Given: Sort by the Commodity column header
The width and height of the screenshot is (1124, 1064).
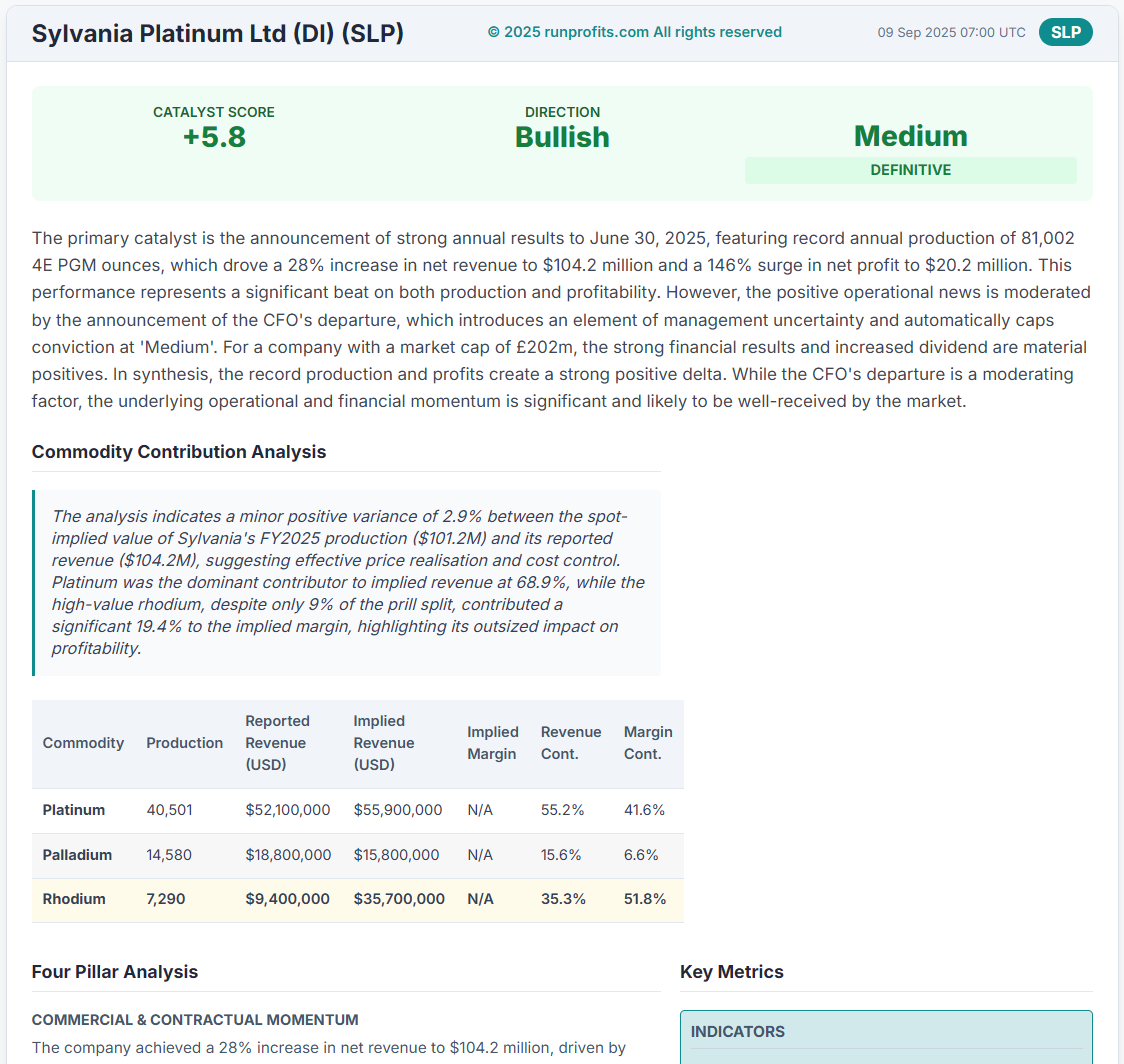Looking at the screenshot, I should tap(83, 743).
